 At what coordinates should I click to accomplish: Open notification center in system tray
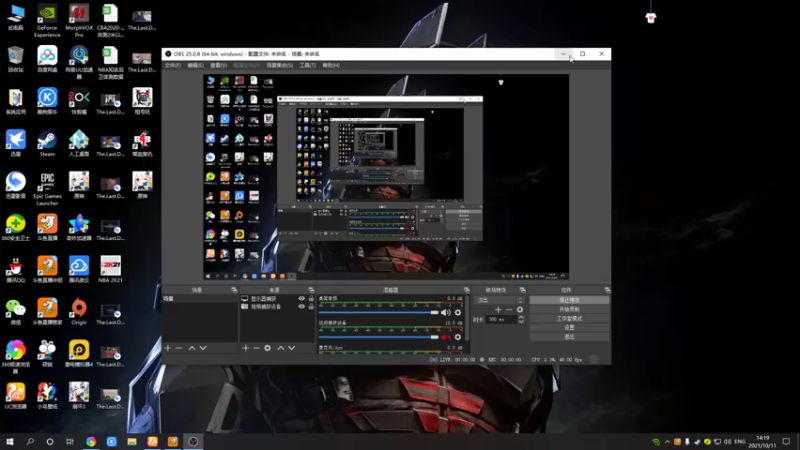[786, 441]
